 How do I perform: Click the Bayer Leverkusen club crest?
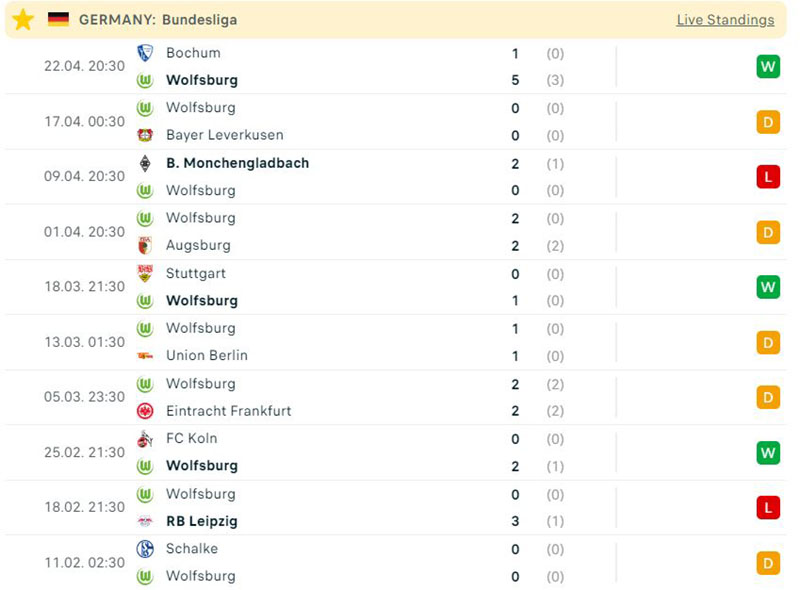pyautogui.click(x=145, y=135)
